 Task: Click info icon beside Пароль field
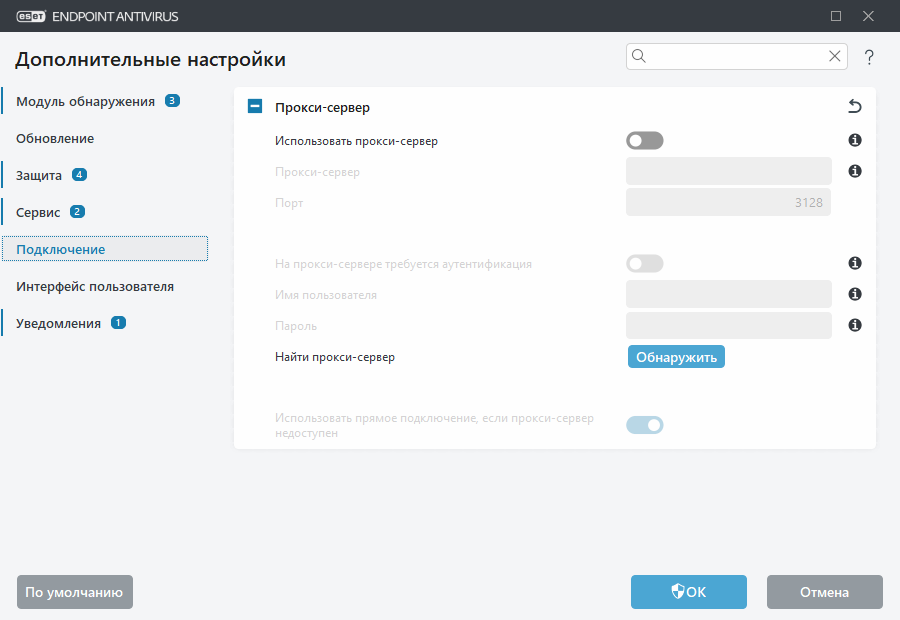(x=855, y=326)
